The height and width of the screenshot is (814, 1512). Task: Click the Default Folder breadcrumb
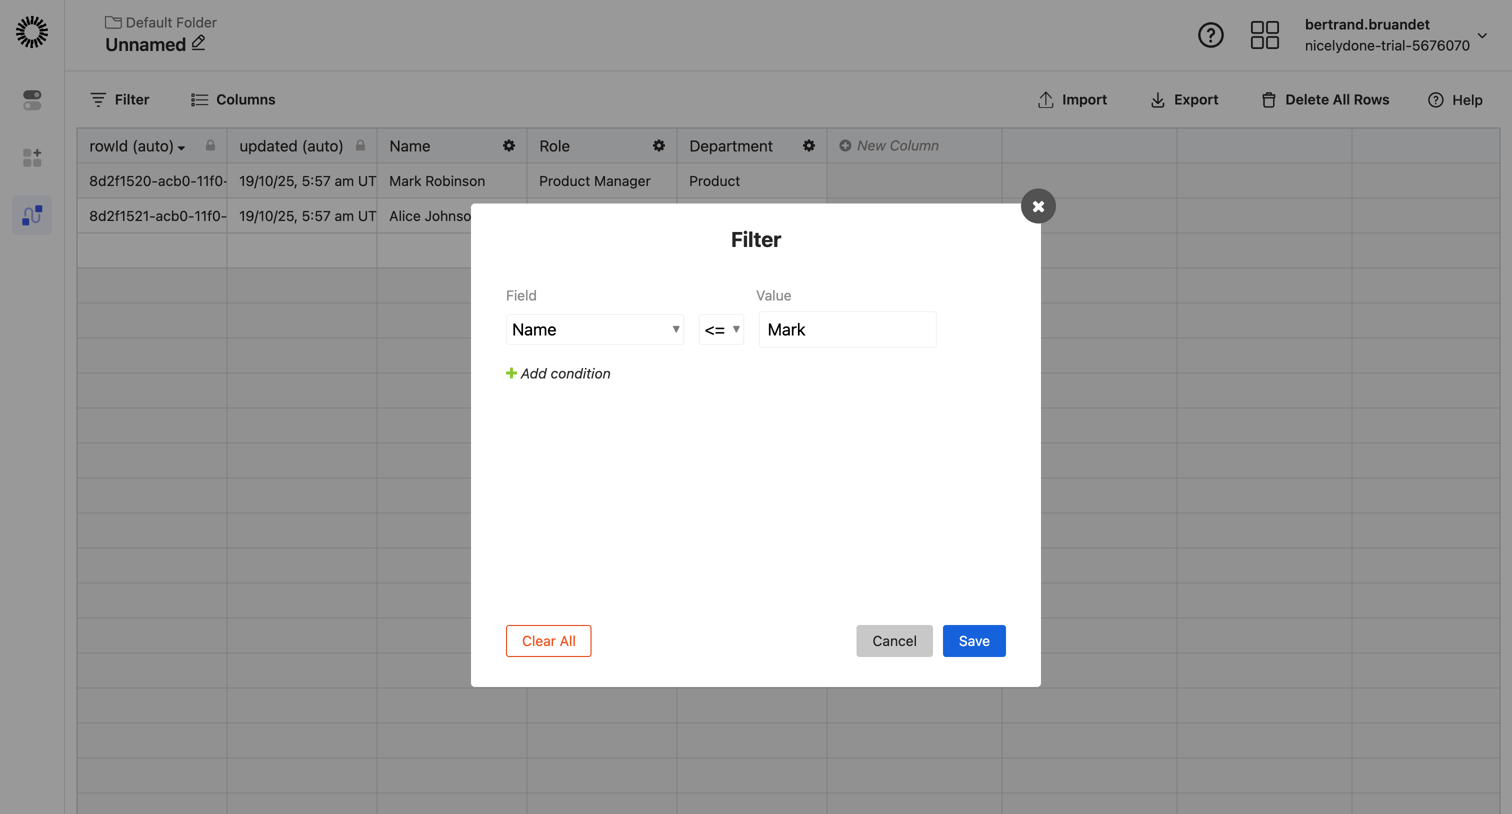(x=161, y=22)
